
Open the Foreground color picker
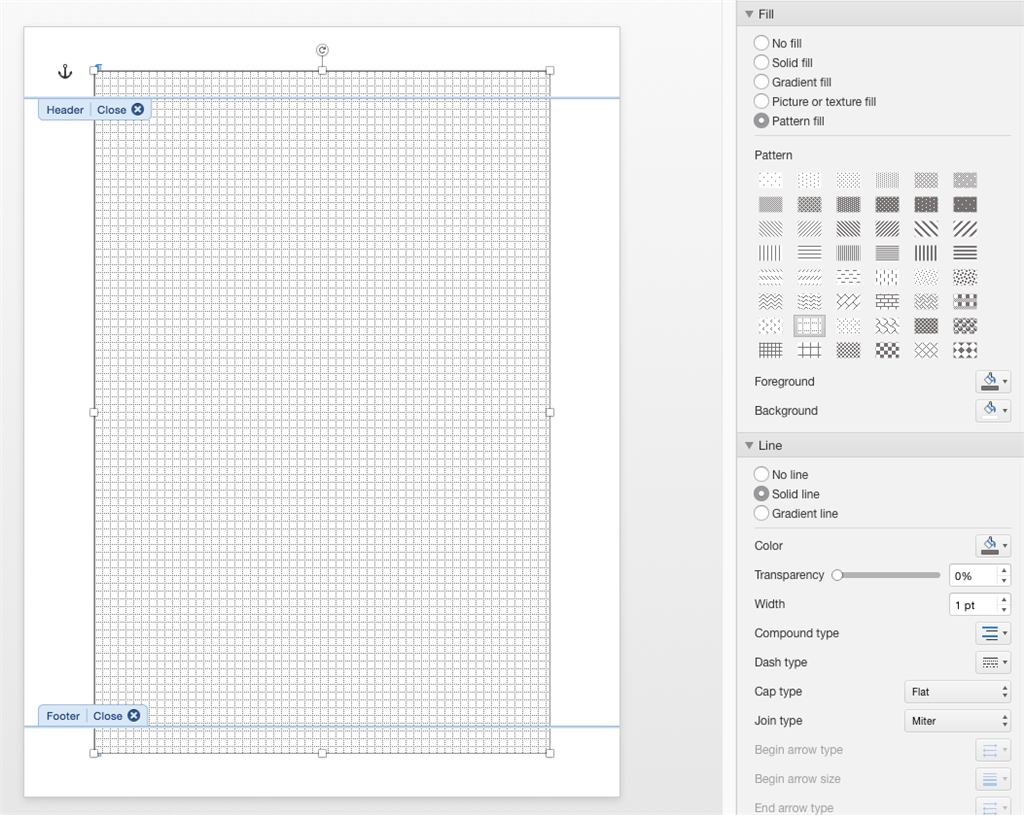(x=992, y=381)
